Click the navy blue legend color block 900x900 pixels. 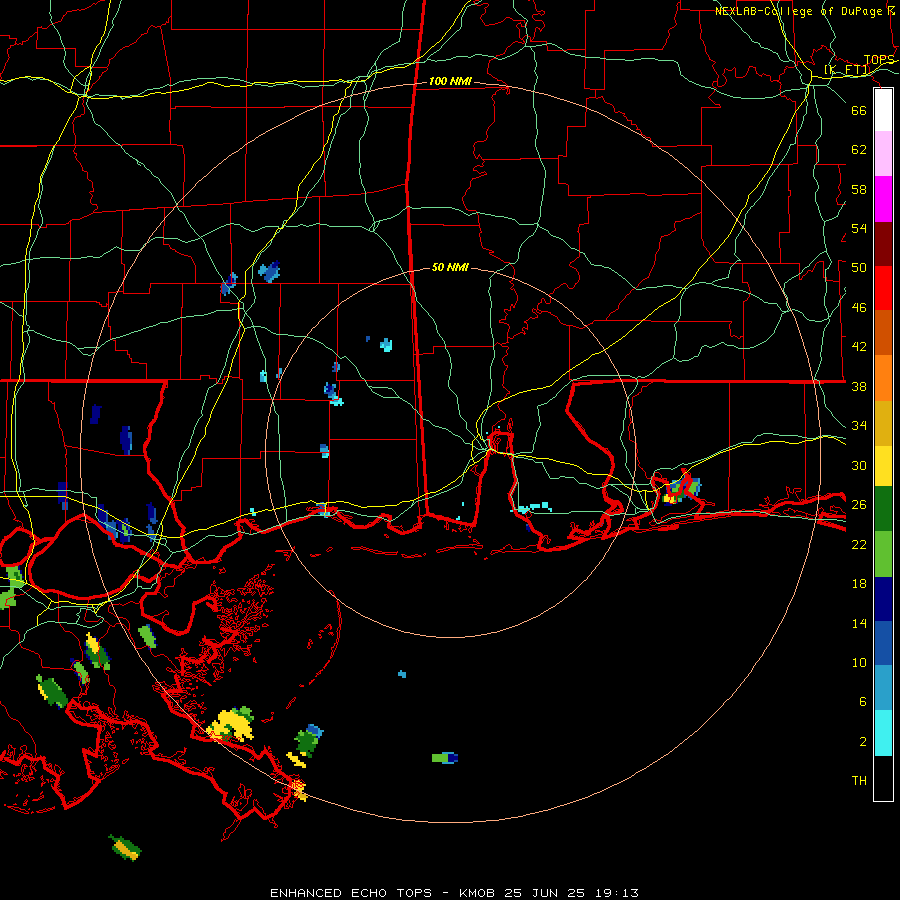(883, 599)
